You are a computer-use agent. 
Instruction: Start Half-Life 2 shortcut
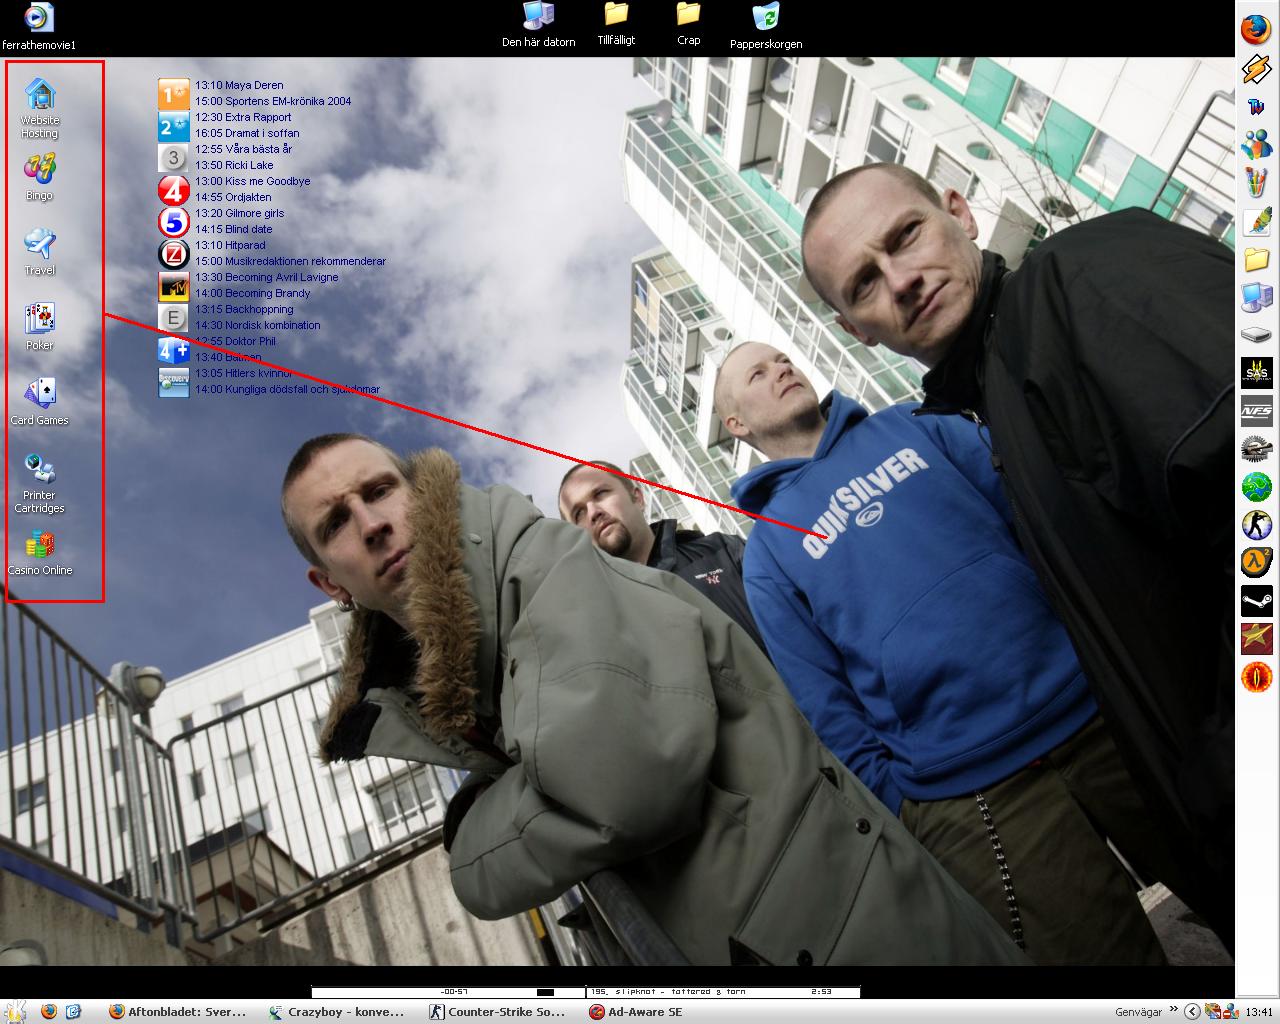click(1256, 562)
